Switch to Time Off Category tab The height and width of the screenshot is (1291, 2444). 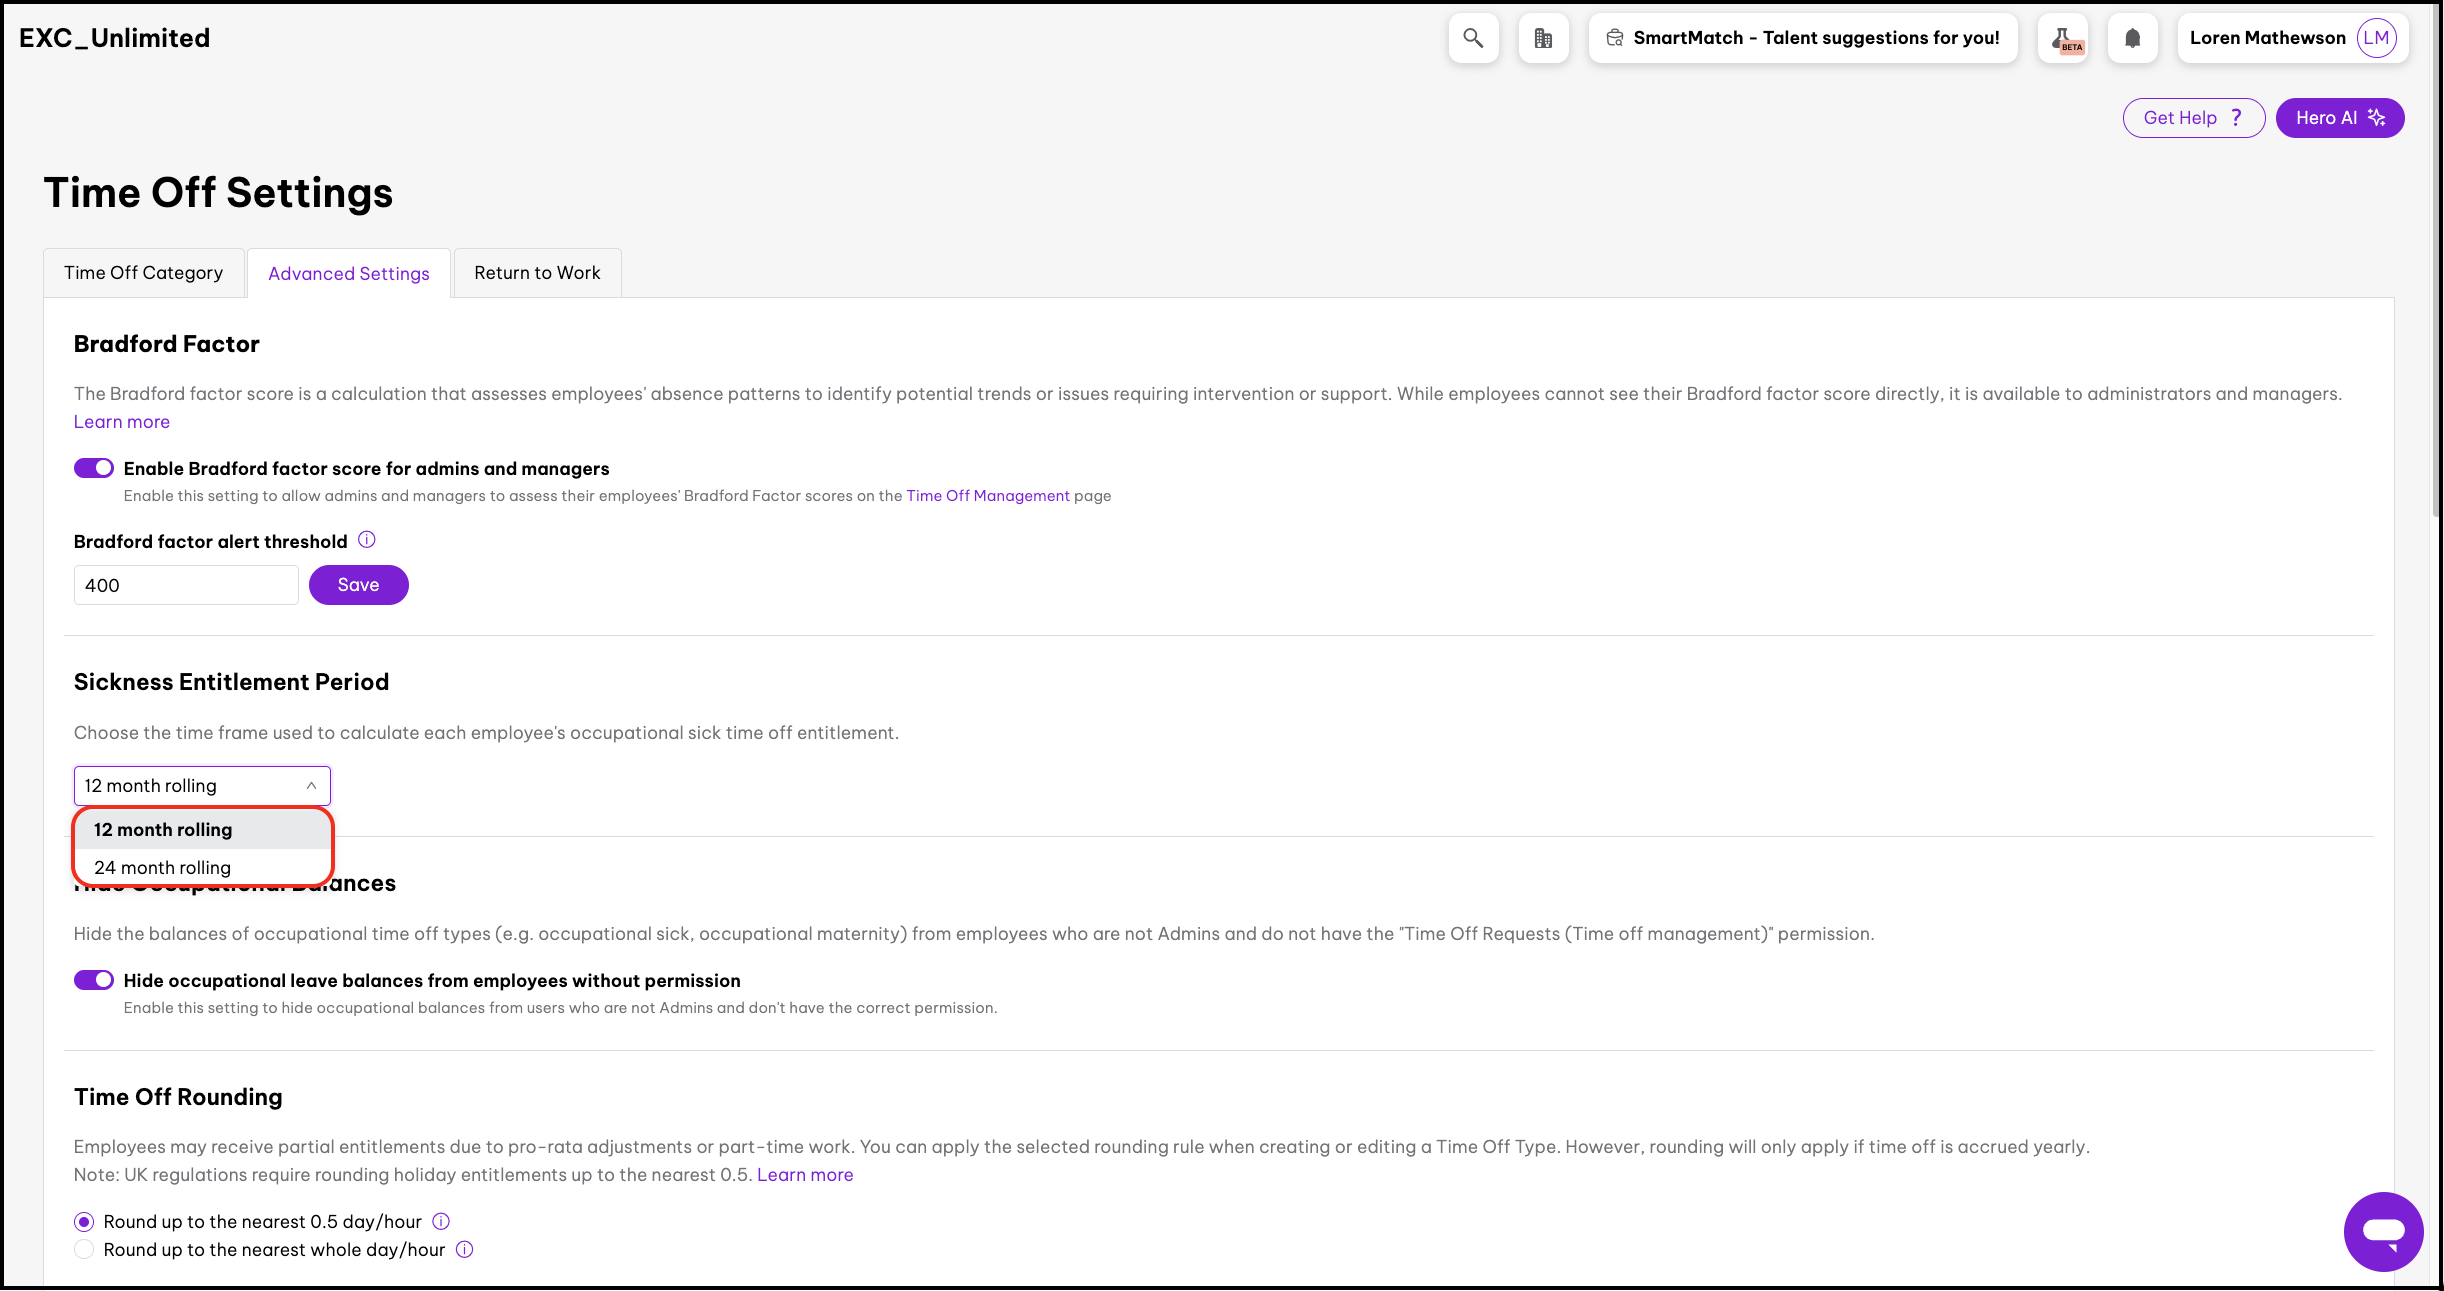click(144, 273)
